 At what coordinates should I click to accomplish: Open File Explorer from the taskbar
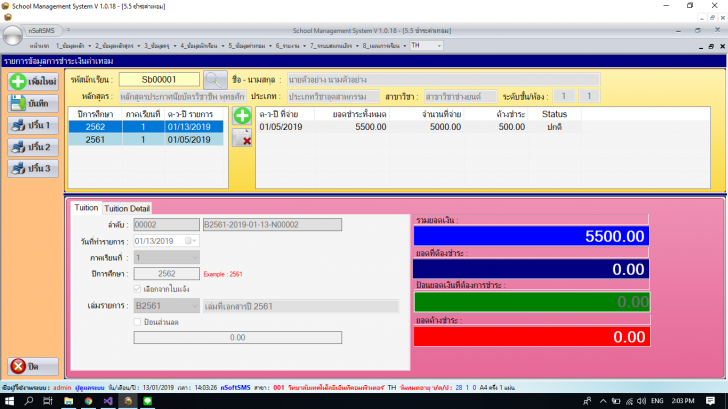[x=68, y=401]
